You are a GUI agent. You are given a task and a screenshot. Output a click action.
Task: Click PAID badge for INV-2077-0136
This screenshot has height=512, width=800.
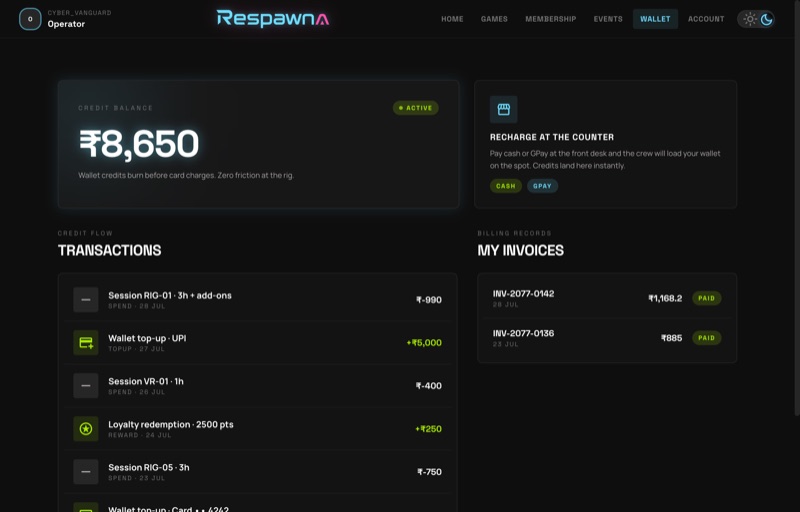click(707, 338)
